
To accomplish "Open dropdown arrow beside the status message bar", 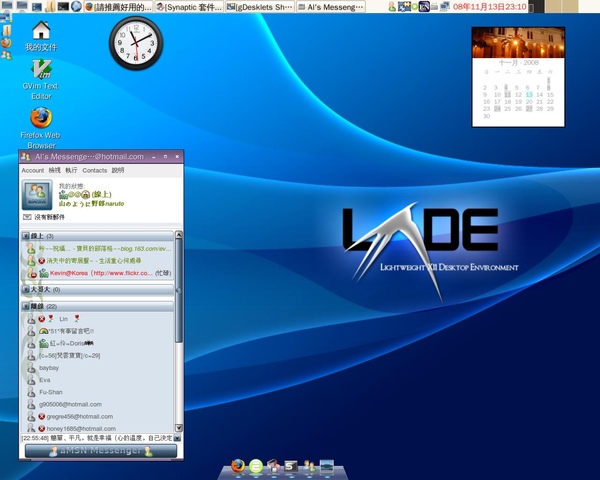I will tap(177, 438).
